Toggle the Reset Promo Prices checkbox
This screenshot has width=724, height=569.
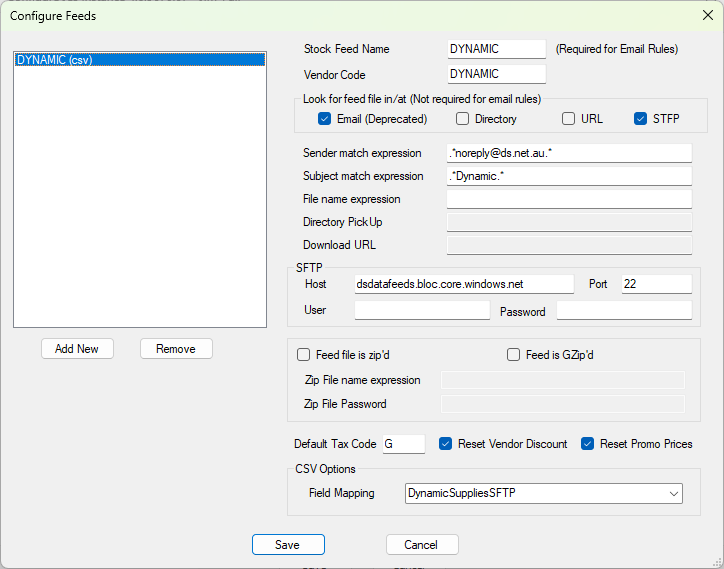587,444
